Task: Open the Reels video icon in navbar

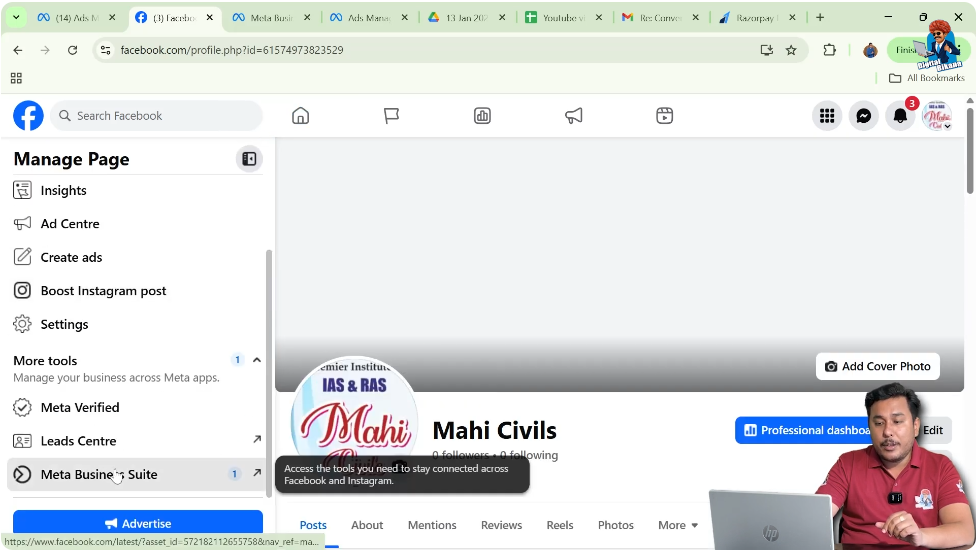Action: [664, 116]
